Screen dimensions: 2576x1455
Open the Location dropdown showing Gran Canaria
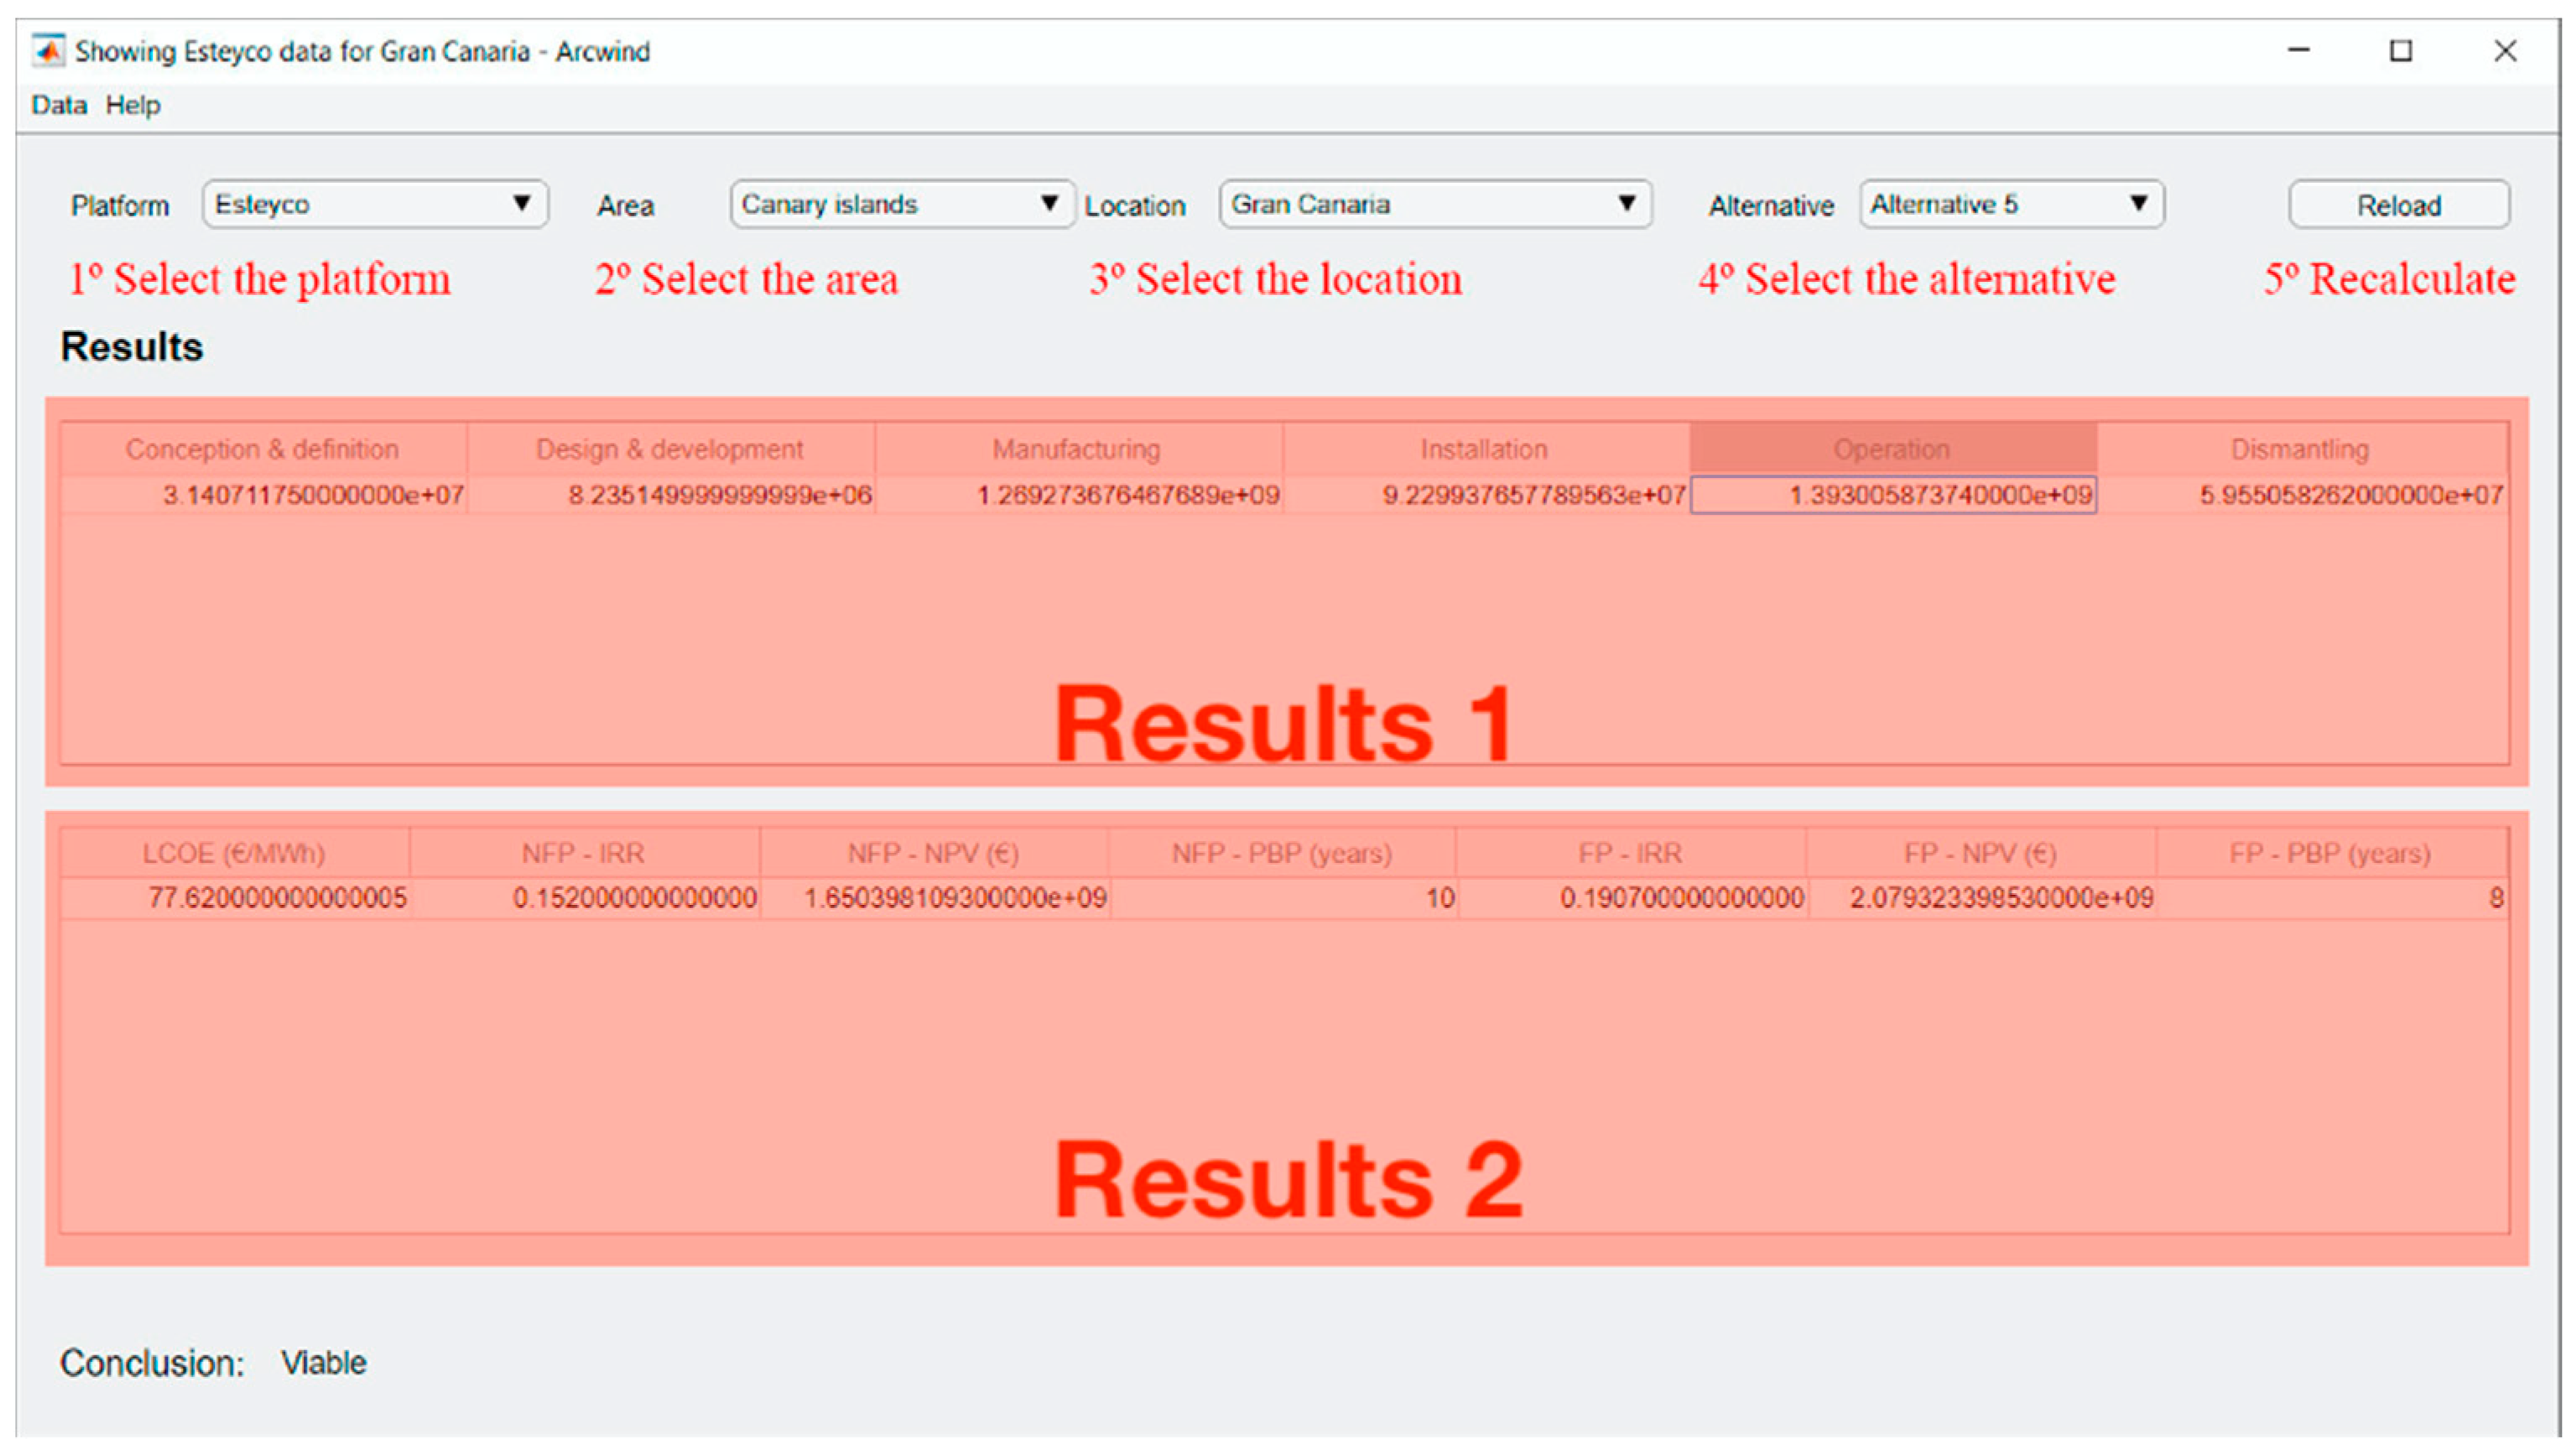point(1434,204)
